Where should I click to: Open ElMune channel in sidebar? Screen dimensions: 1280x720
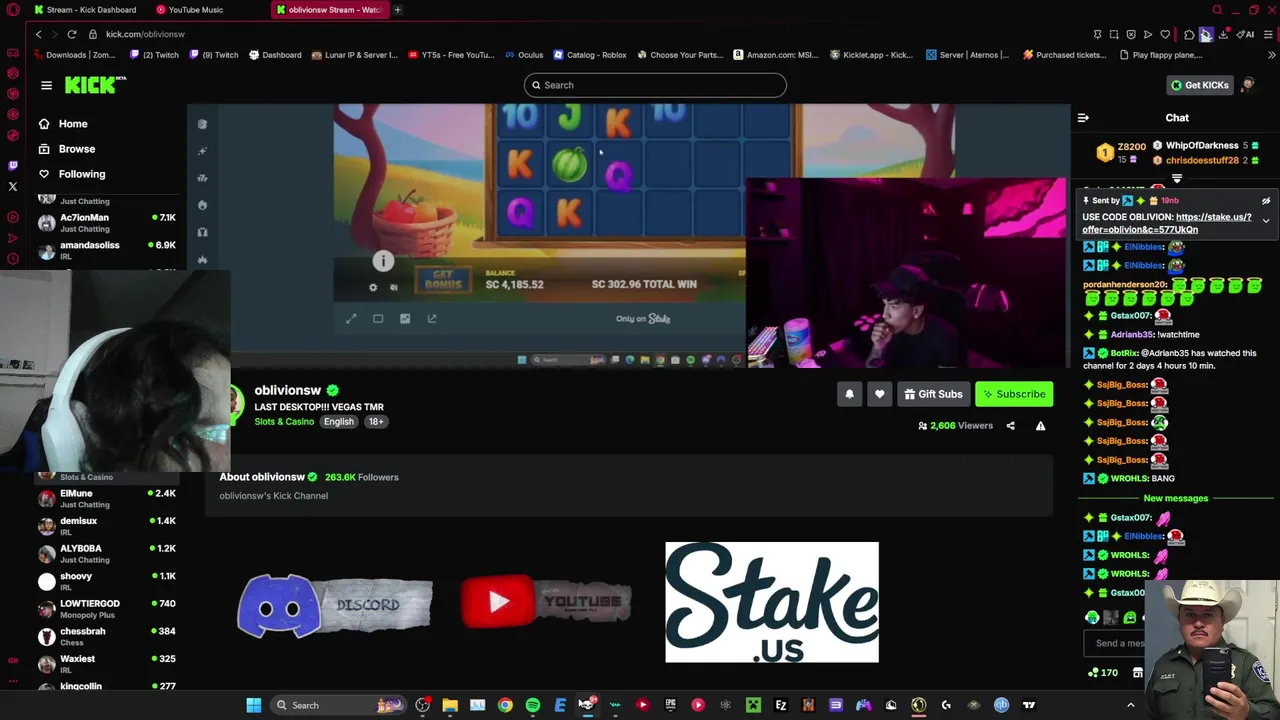click(106, 498)
